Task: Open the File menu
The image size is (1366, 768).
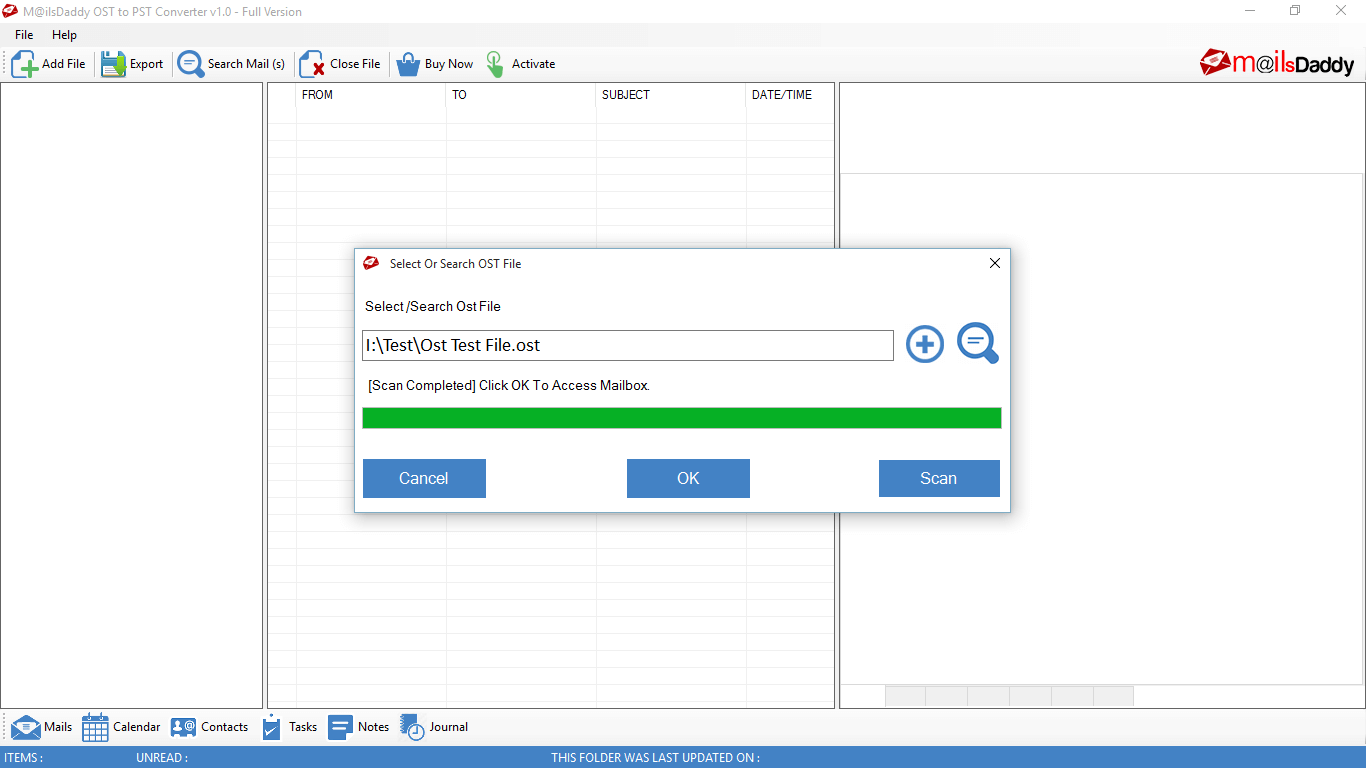Action: pyautogui.click(x=24, y=35)
